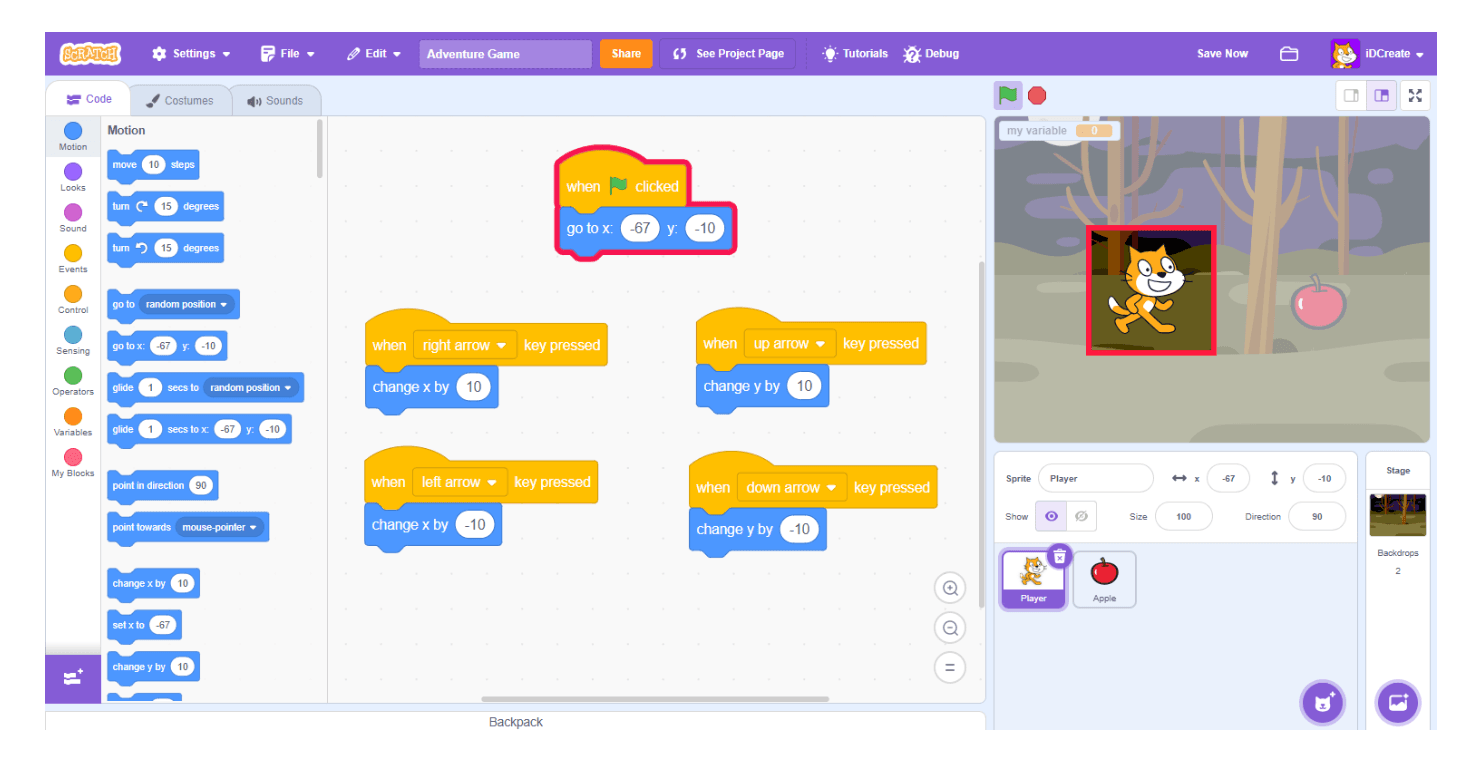Open glide to random position dropdown
This screenshot has height=770, width=1482.
click(x=251, y=387)
